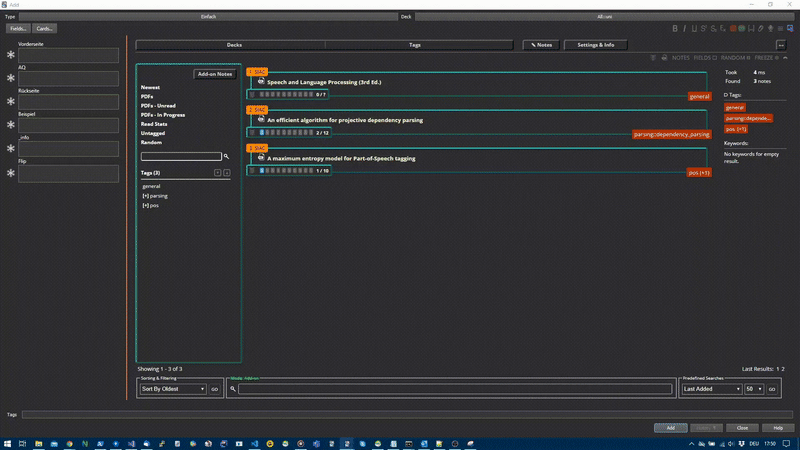Focus the Tags input at bottom
Screen dimensions: 800x450
407,414
